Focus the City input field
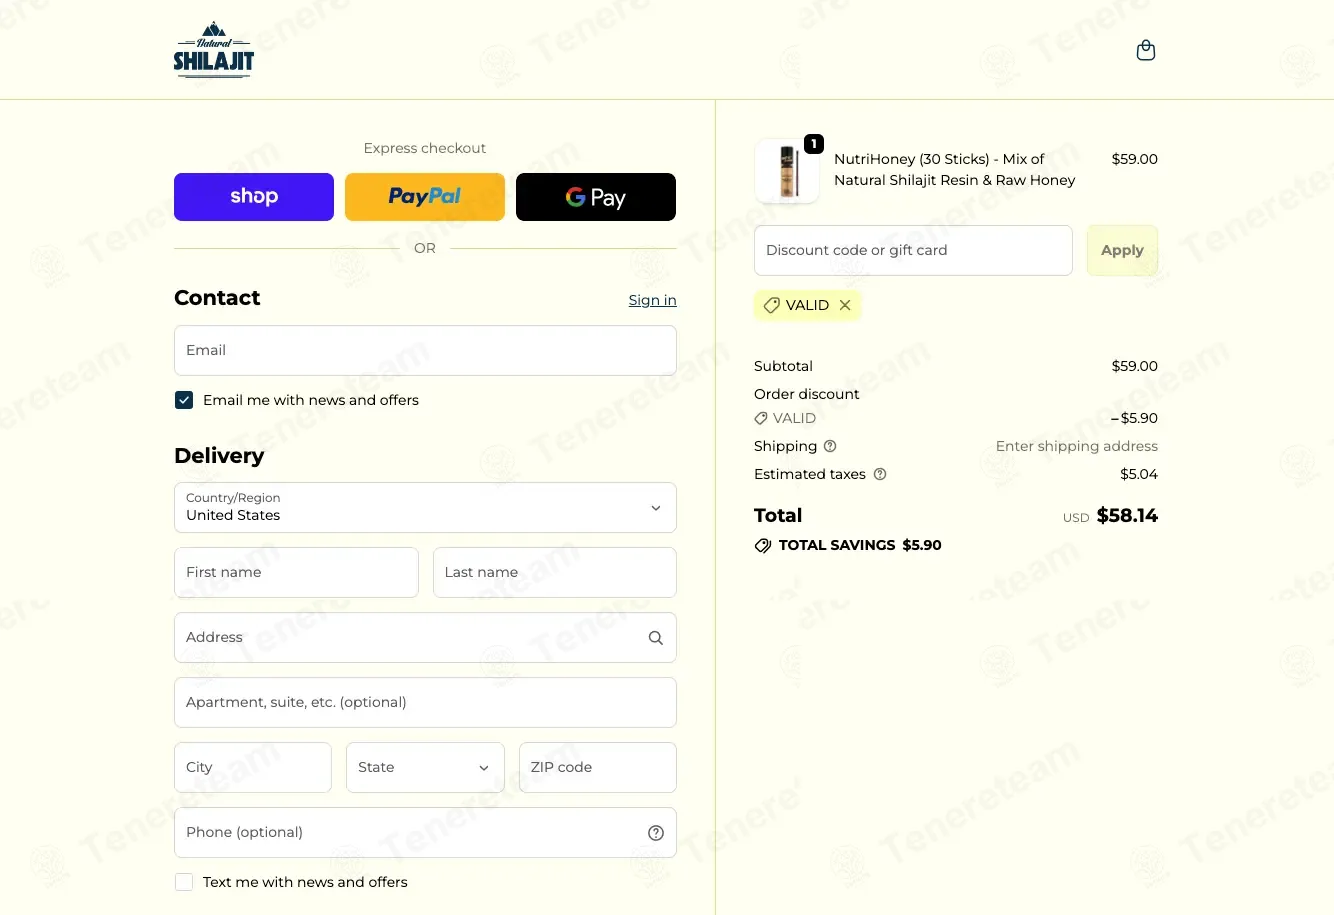Viewport: 1334px width, 915px height. tap(253, 768)
